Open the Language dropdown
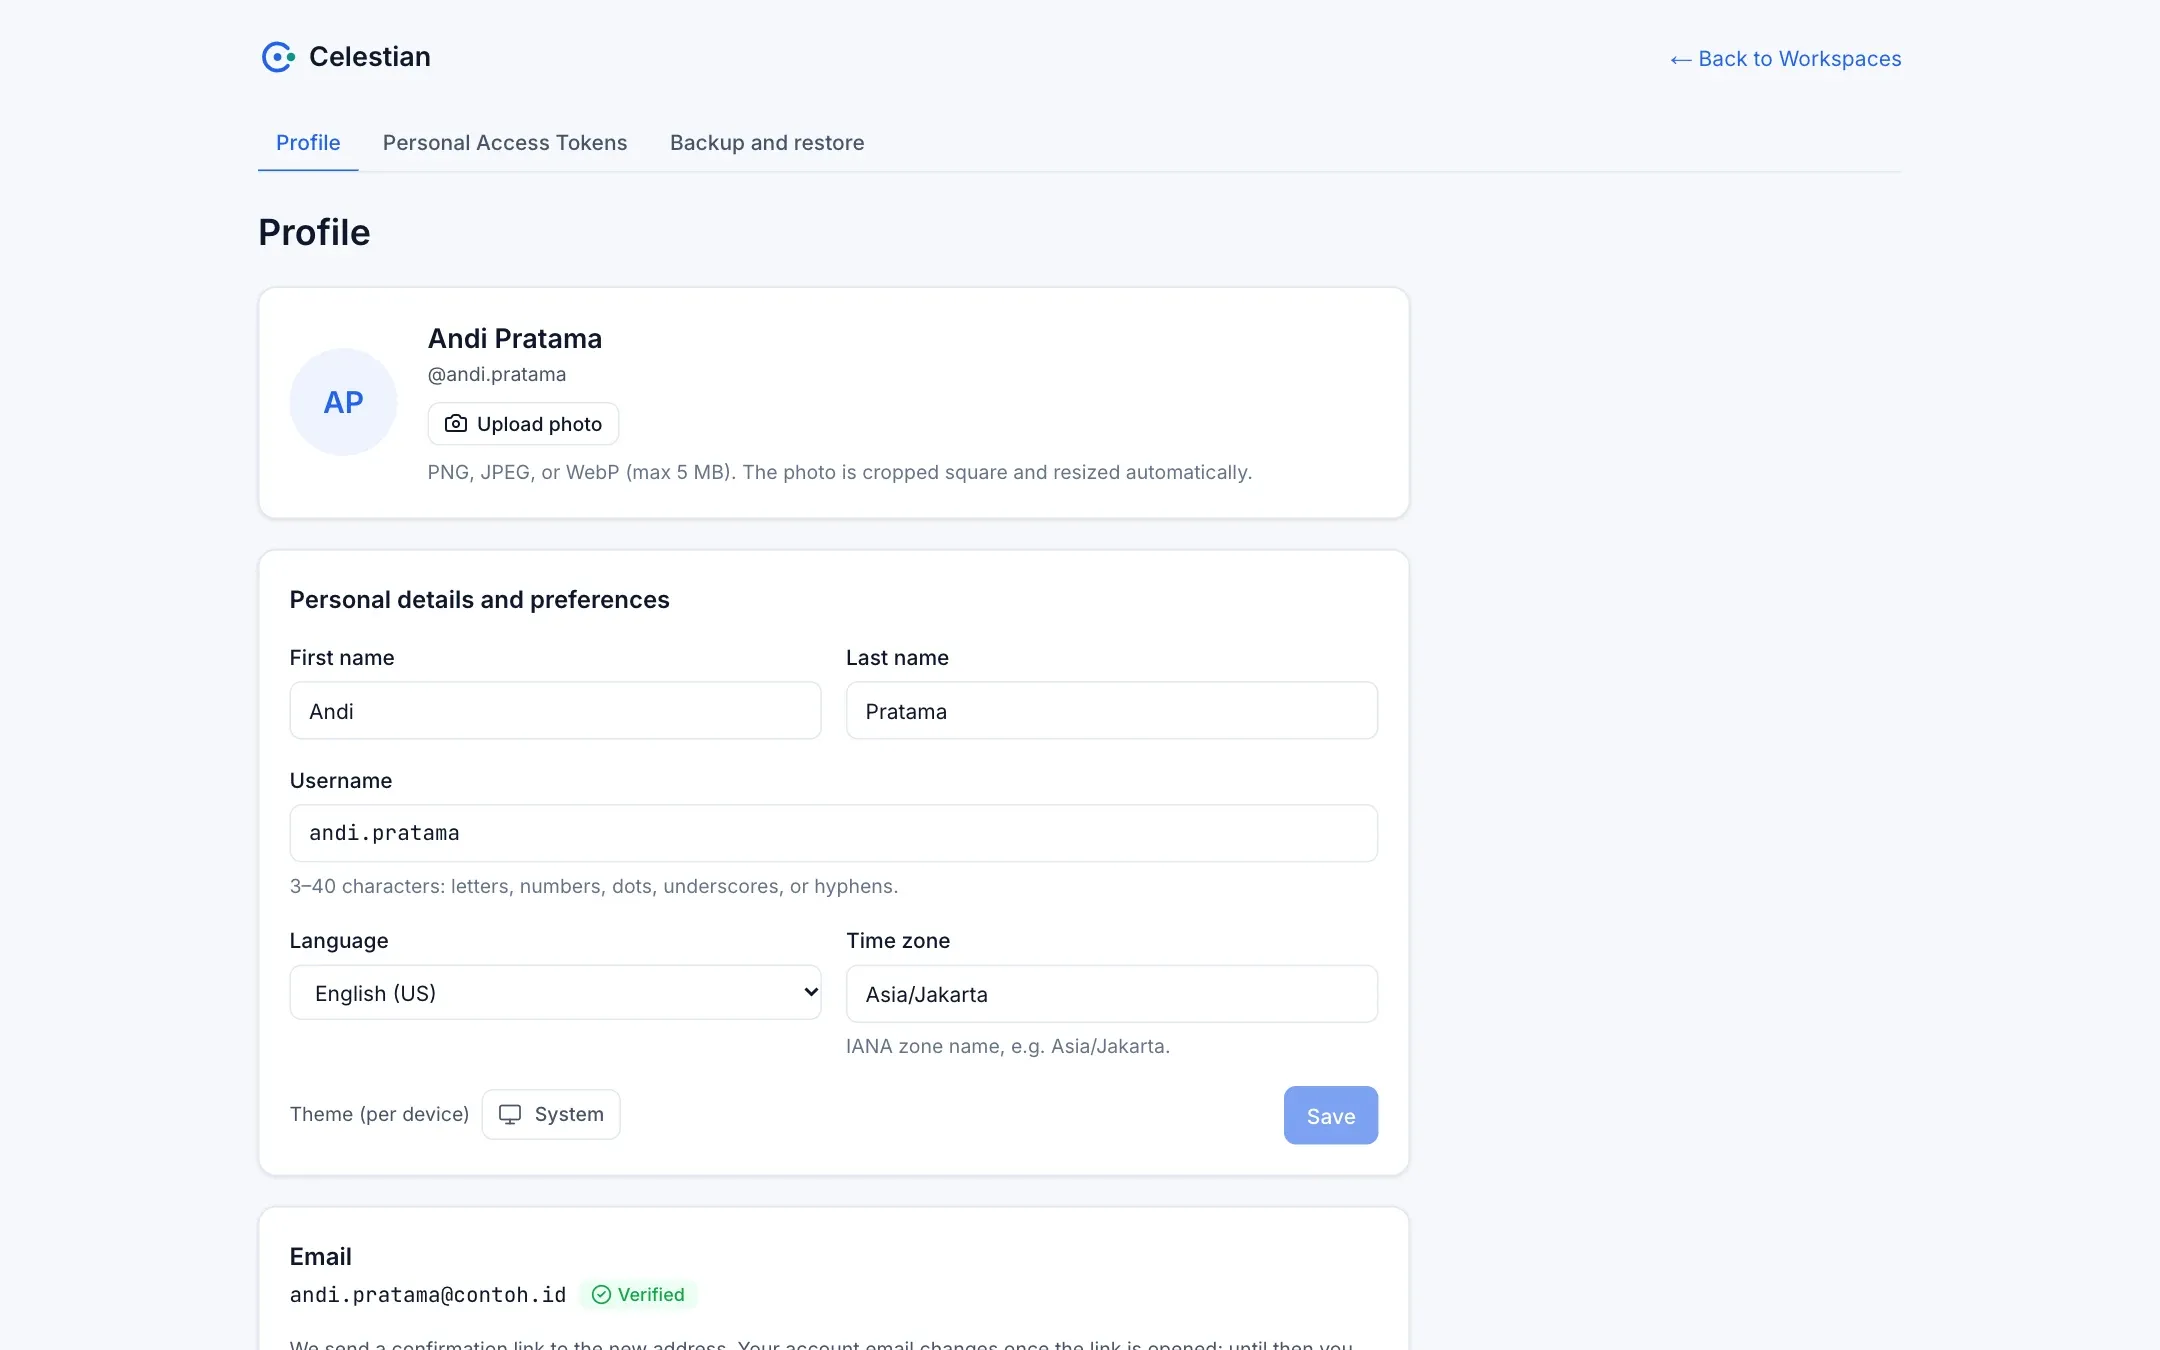This screenshot has width=2160, height=1350. pos(555,993)
